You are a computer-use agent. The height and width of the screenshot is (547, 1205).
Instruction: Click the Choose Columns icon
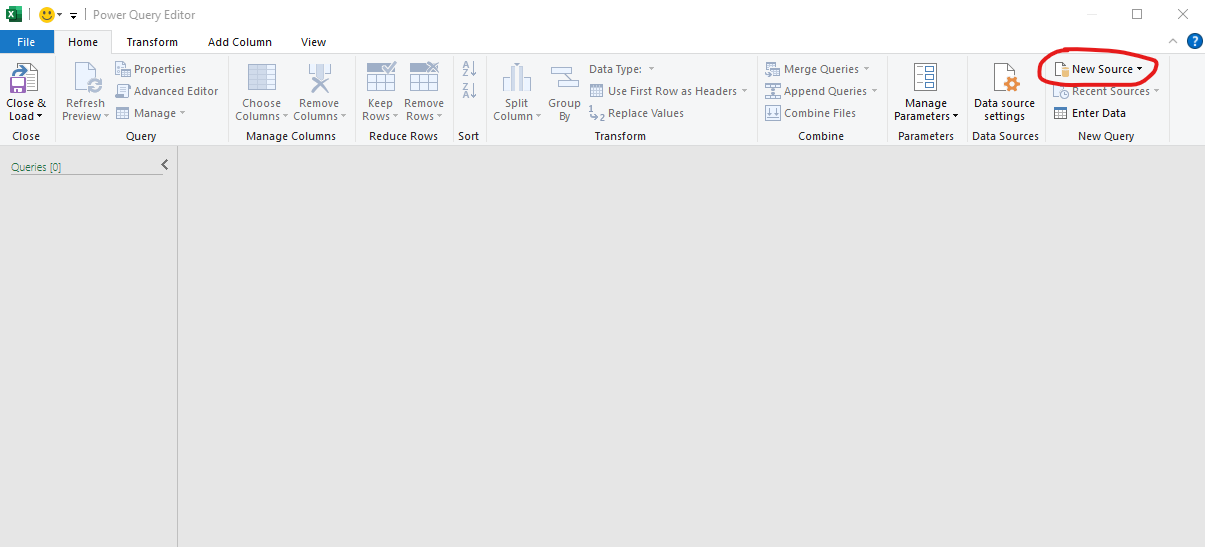261,78
